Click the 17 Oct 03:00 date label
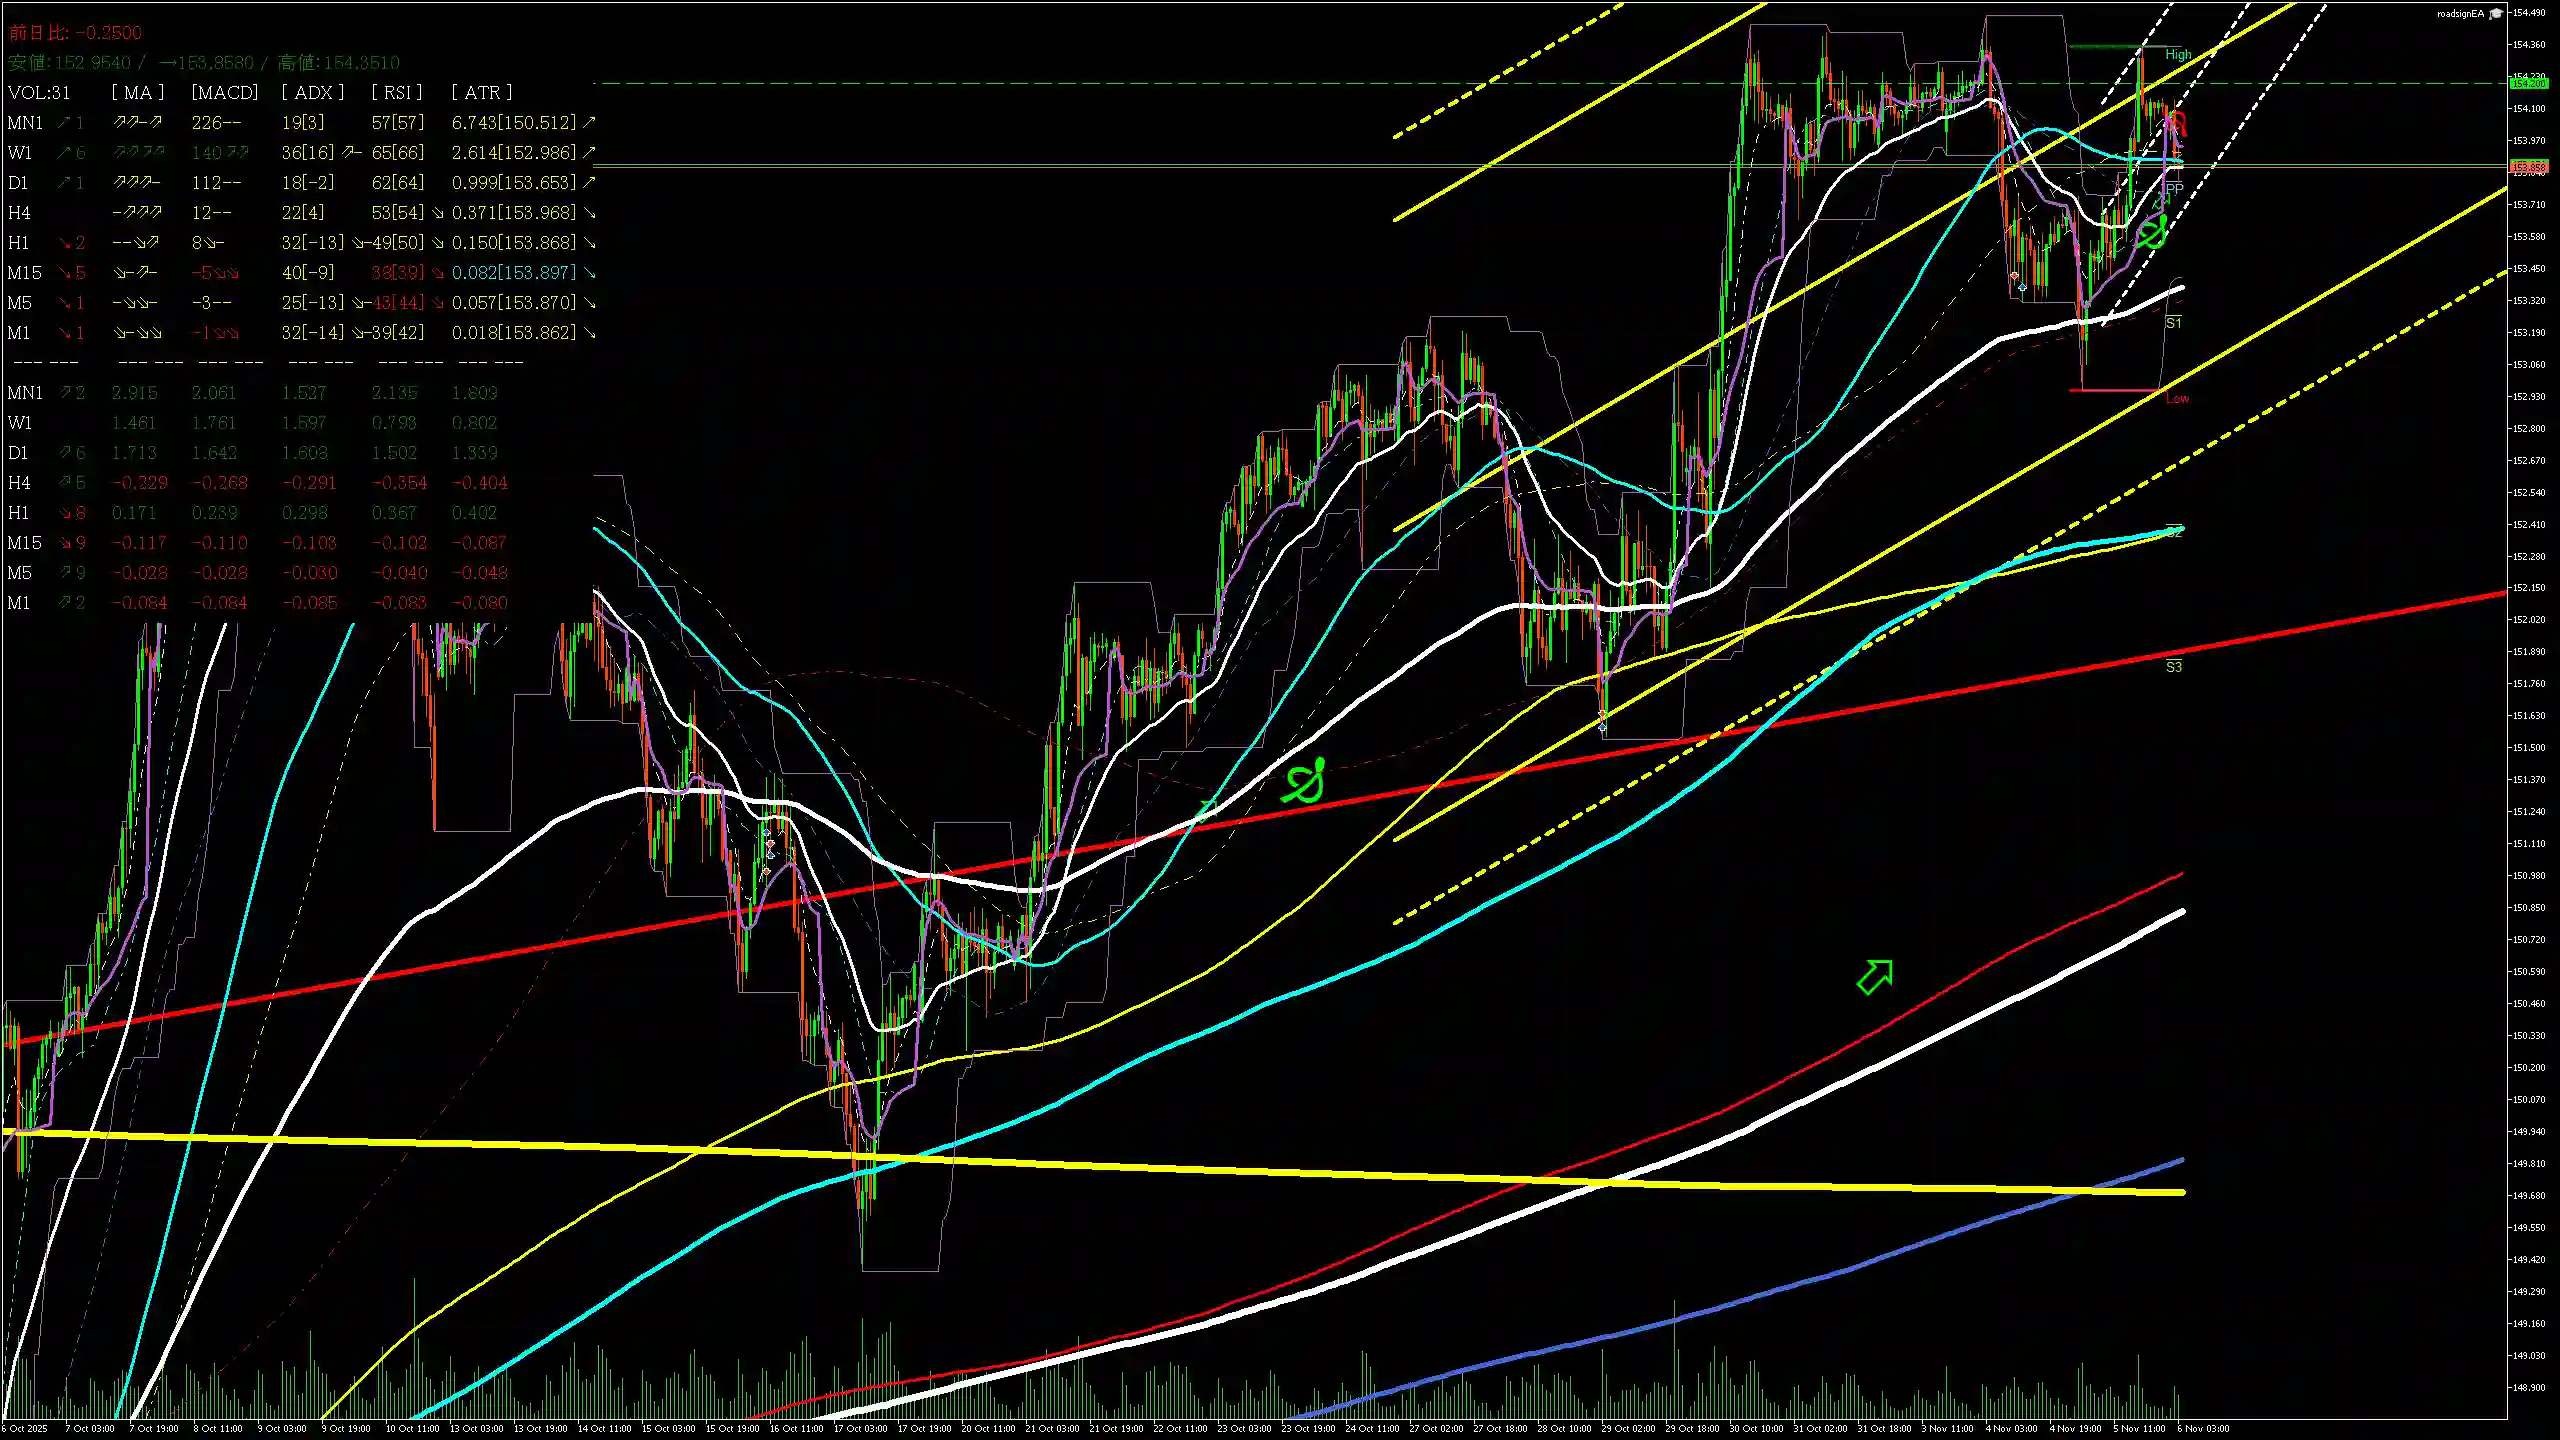2560x1440 pixels. point(860,1428)
